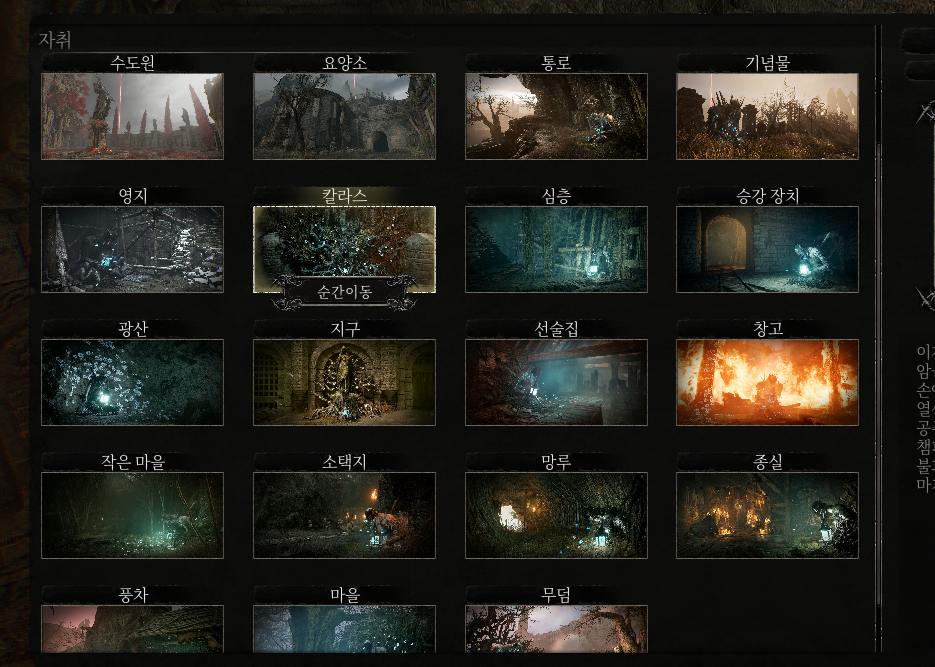Screen dimensions: 935x667
Task: Select the 마을 vestige thumbnail
Action: coord(344,629)
